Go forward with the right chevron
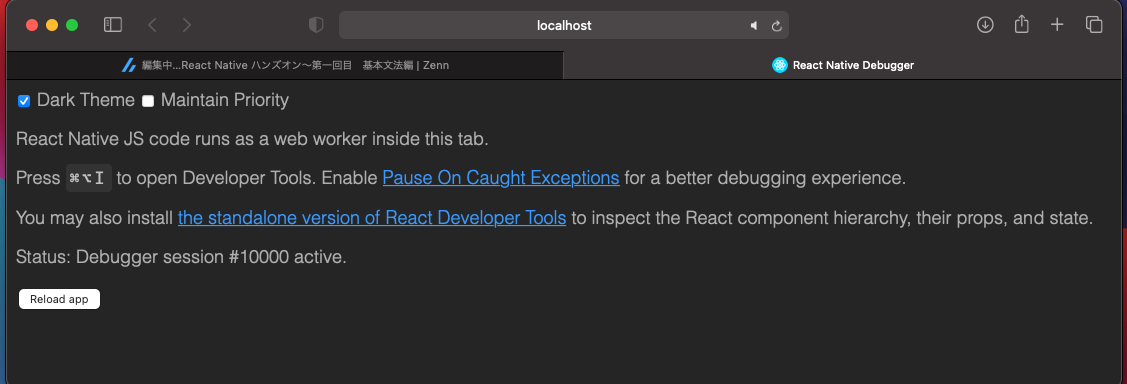The width and height of the screenshot is (1127, 384). pos(187,25)
